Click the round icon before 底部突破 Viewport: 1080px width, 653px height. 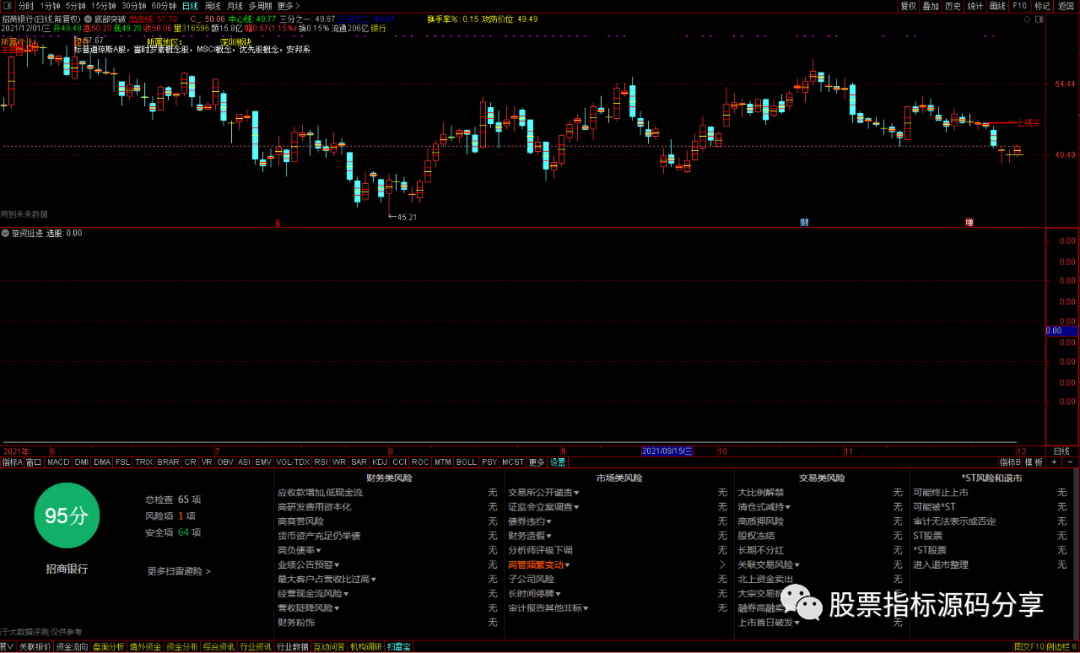click(x=88, y=19)
